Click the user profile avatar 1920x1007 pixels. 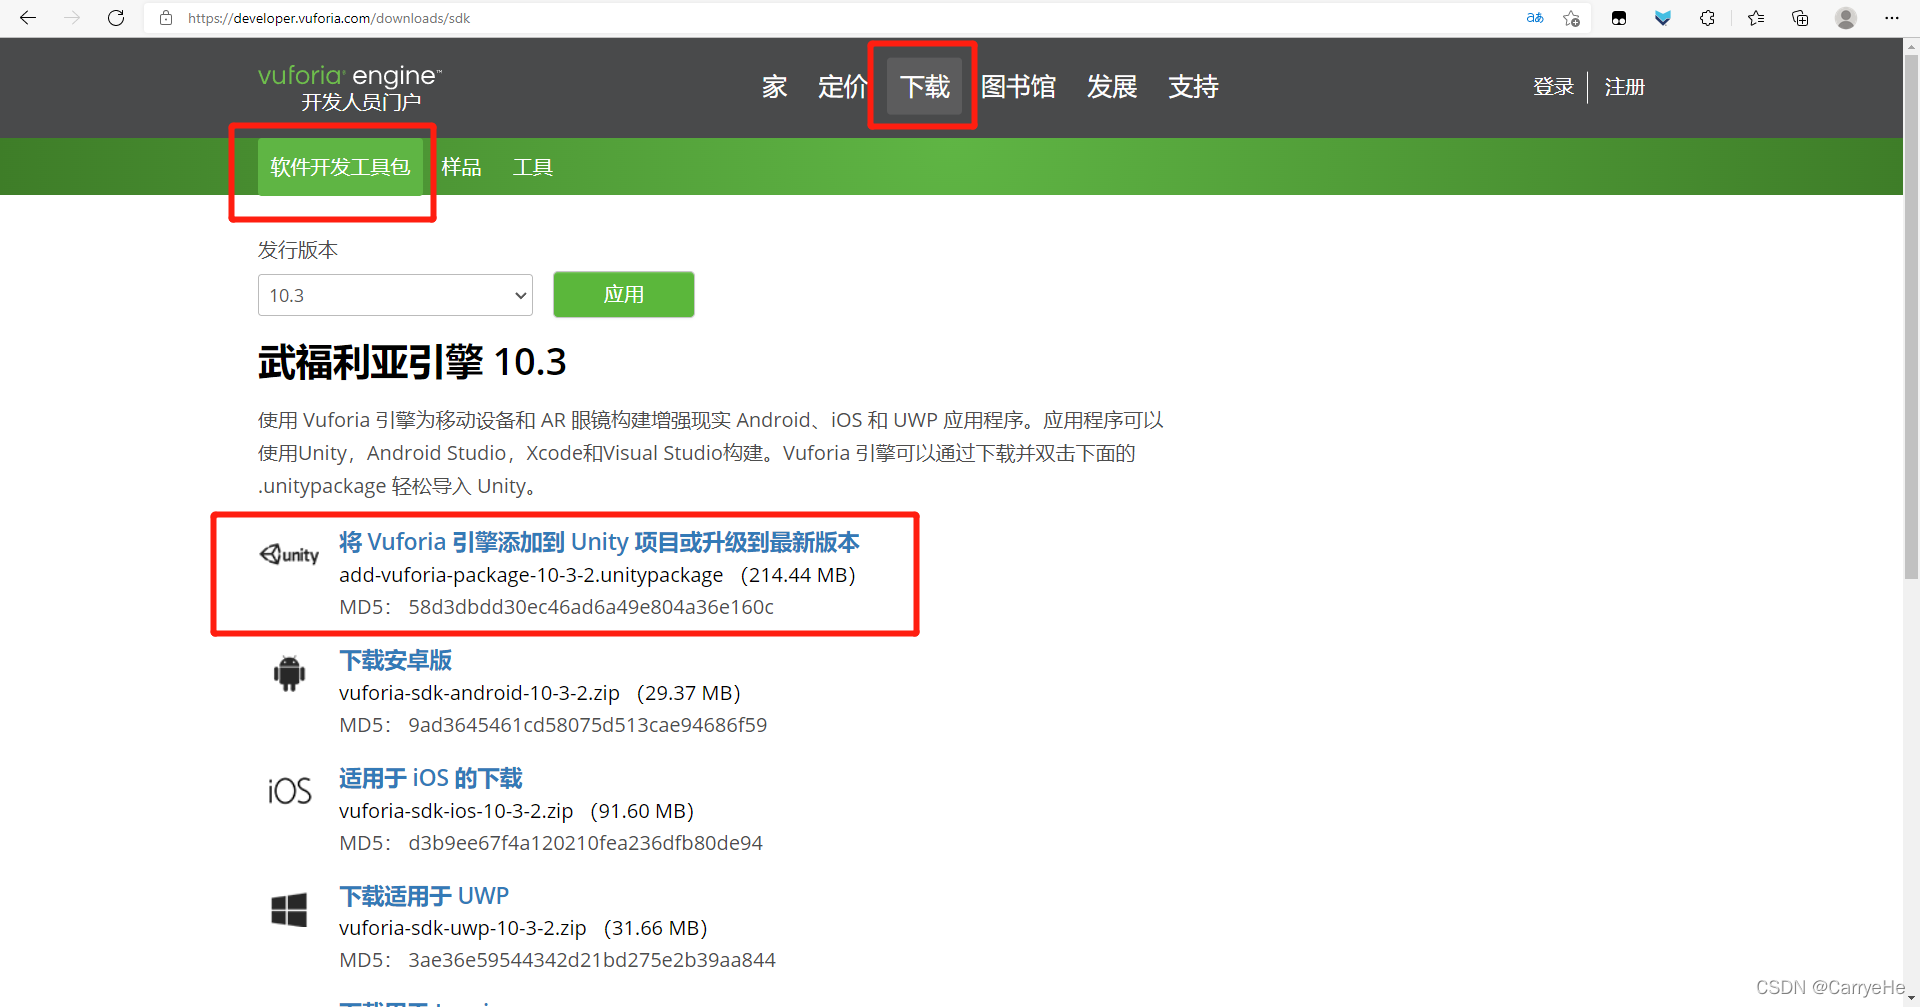(1846, 18)
